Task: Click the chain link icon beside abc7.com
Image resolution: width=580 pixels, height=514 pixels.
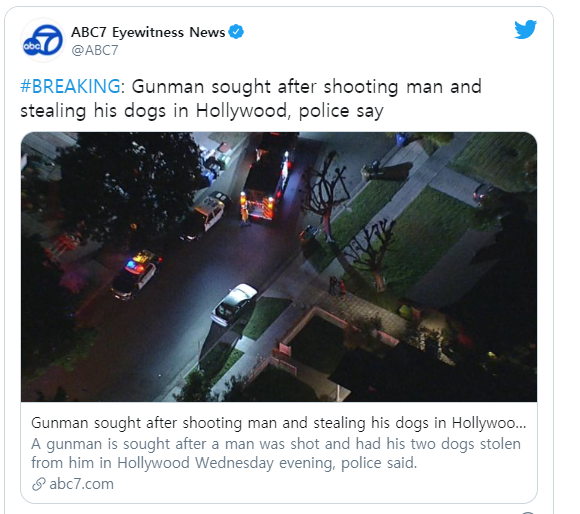Action: 38,484
